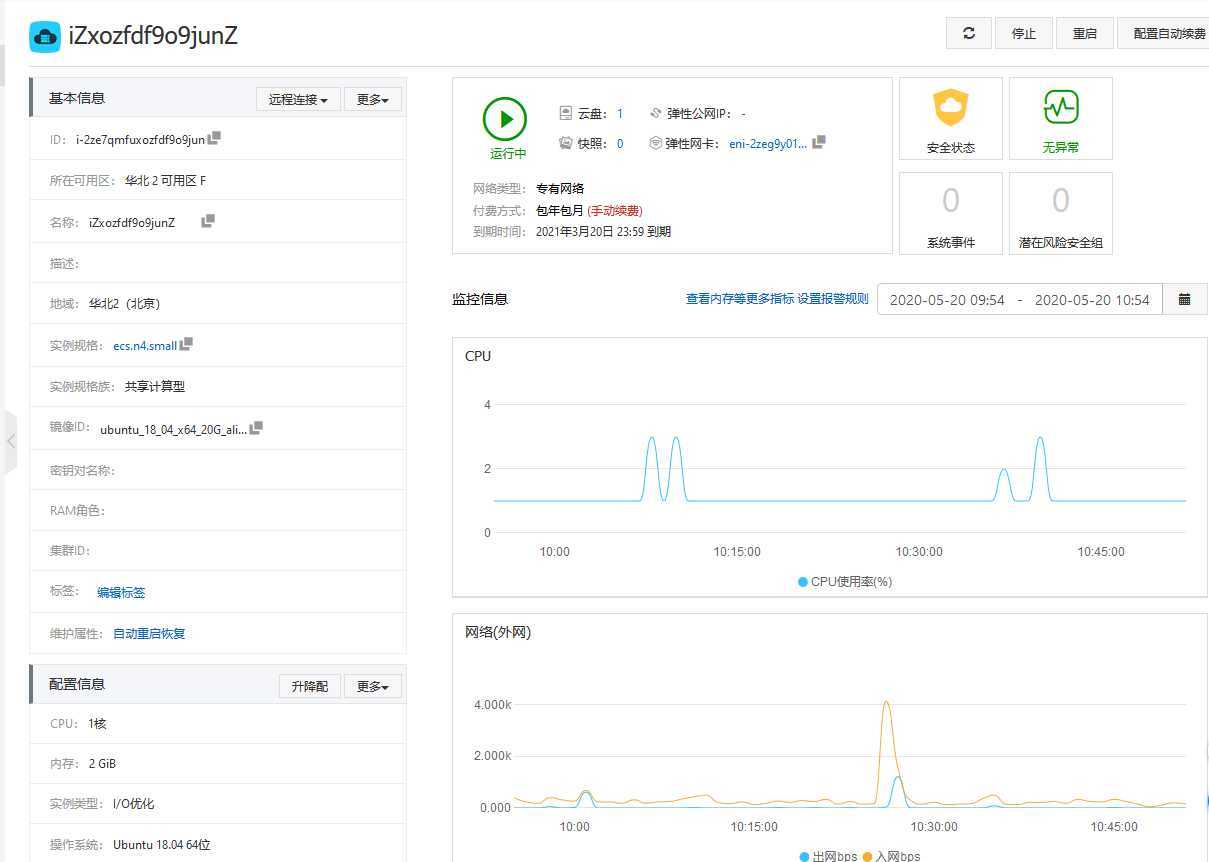Click the snapshot icon
Screen dimensions: 1209x862
pyautogui.click(x=566, y=143)
